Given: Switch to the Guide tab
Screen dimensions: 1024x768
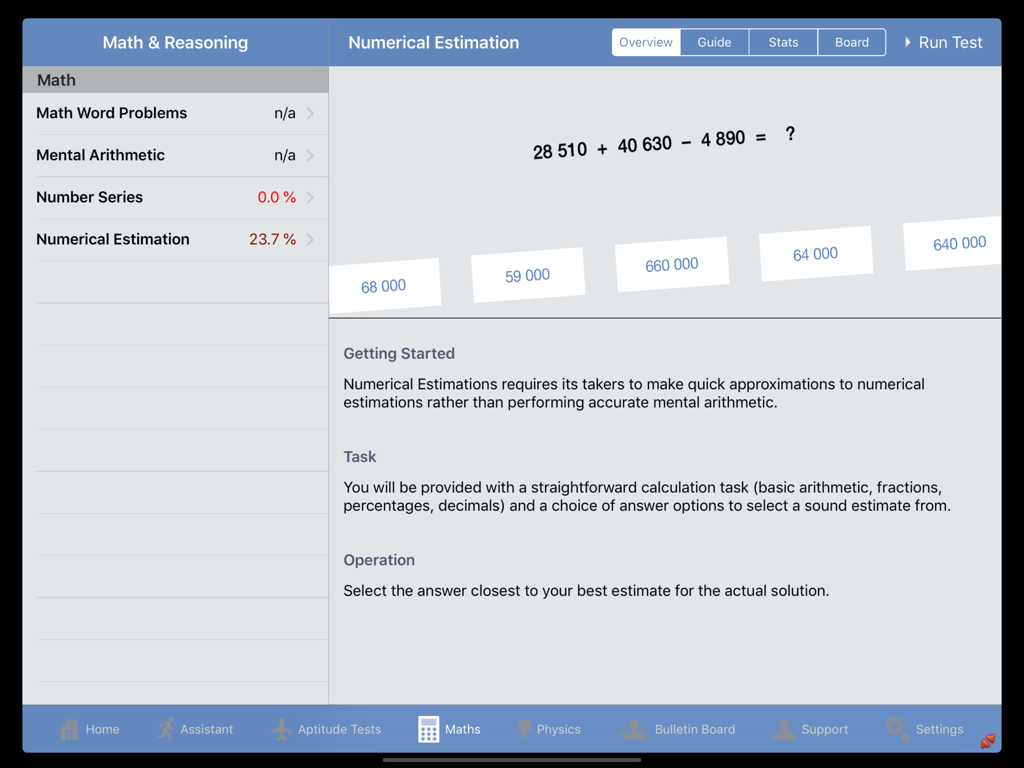Looking at the screenshot, I should 715,42.
